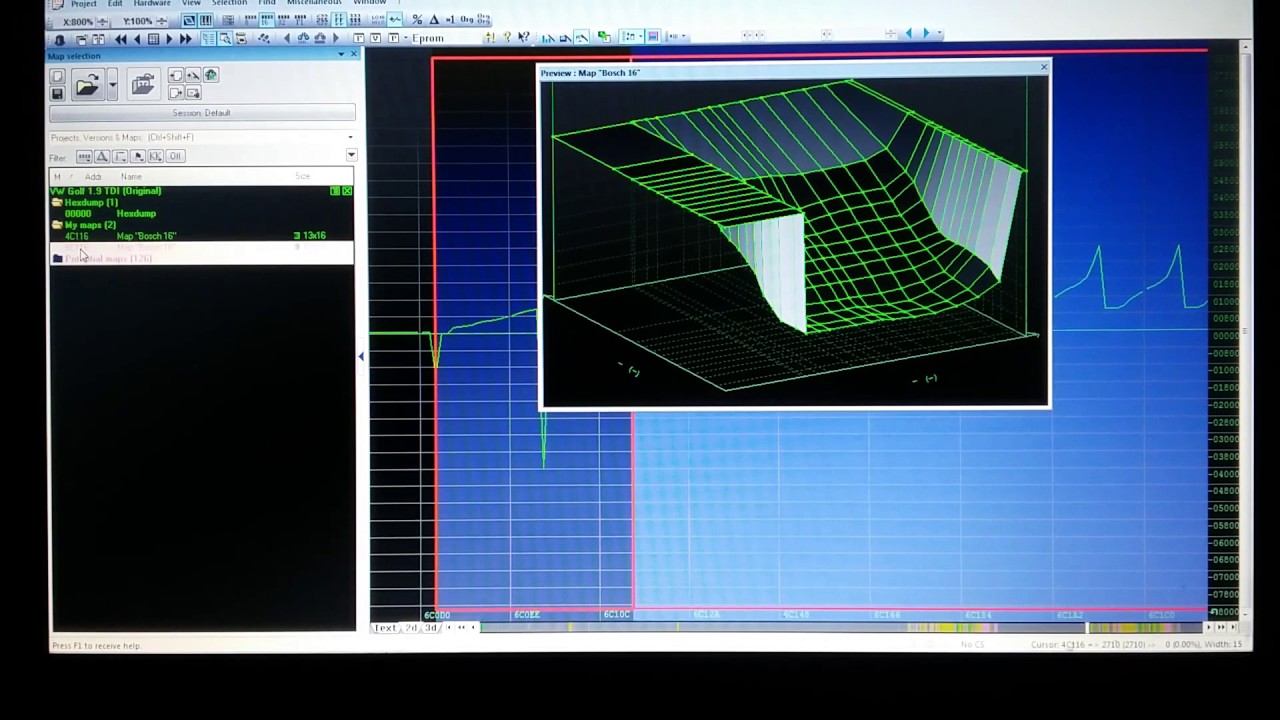1280x720 pixels.
Task: Click the new document icon in Map selection
Action: 57,76
